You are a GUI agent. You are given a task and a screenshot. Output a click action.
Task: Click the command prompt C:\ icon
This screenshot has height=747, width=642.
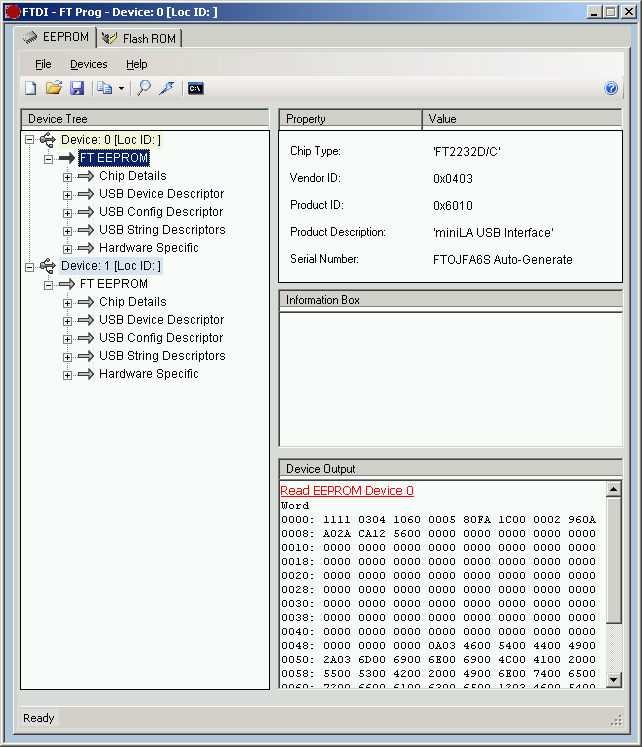(196, 89)
